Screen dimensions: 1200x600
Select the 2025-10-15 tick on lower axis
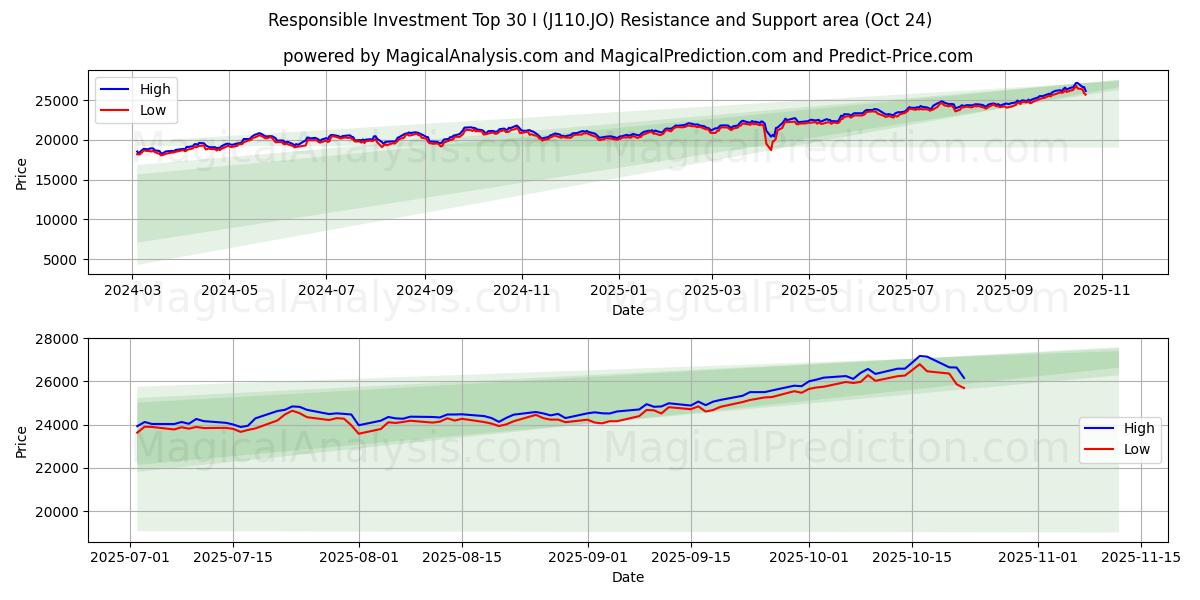pos(911,556)
